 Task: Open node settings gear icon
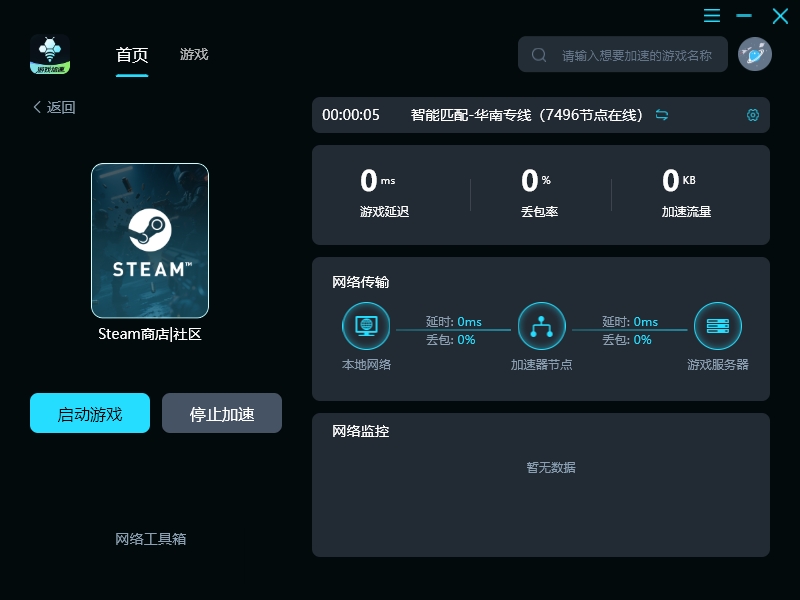pos(753,115)
